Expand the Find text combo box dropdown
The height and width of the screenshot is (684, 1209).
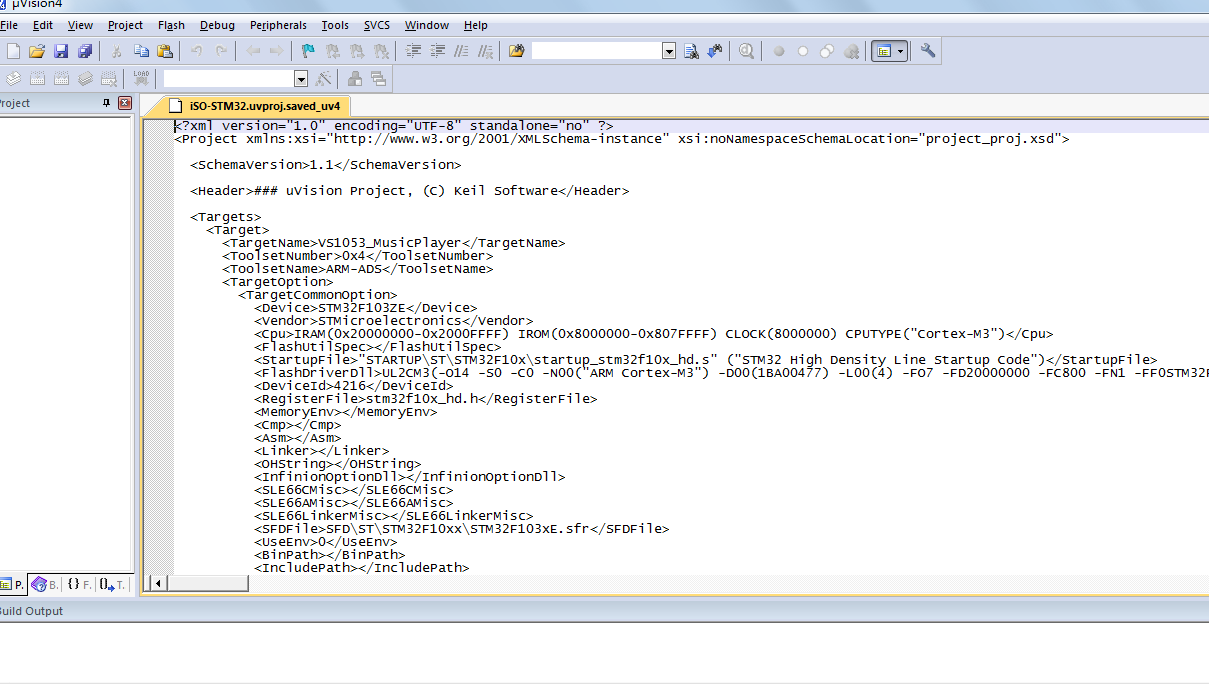pos(669,51)
